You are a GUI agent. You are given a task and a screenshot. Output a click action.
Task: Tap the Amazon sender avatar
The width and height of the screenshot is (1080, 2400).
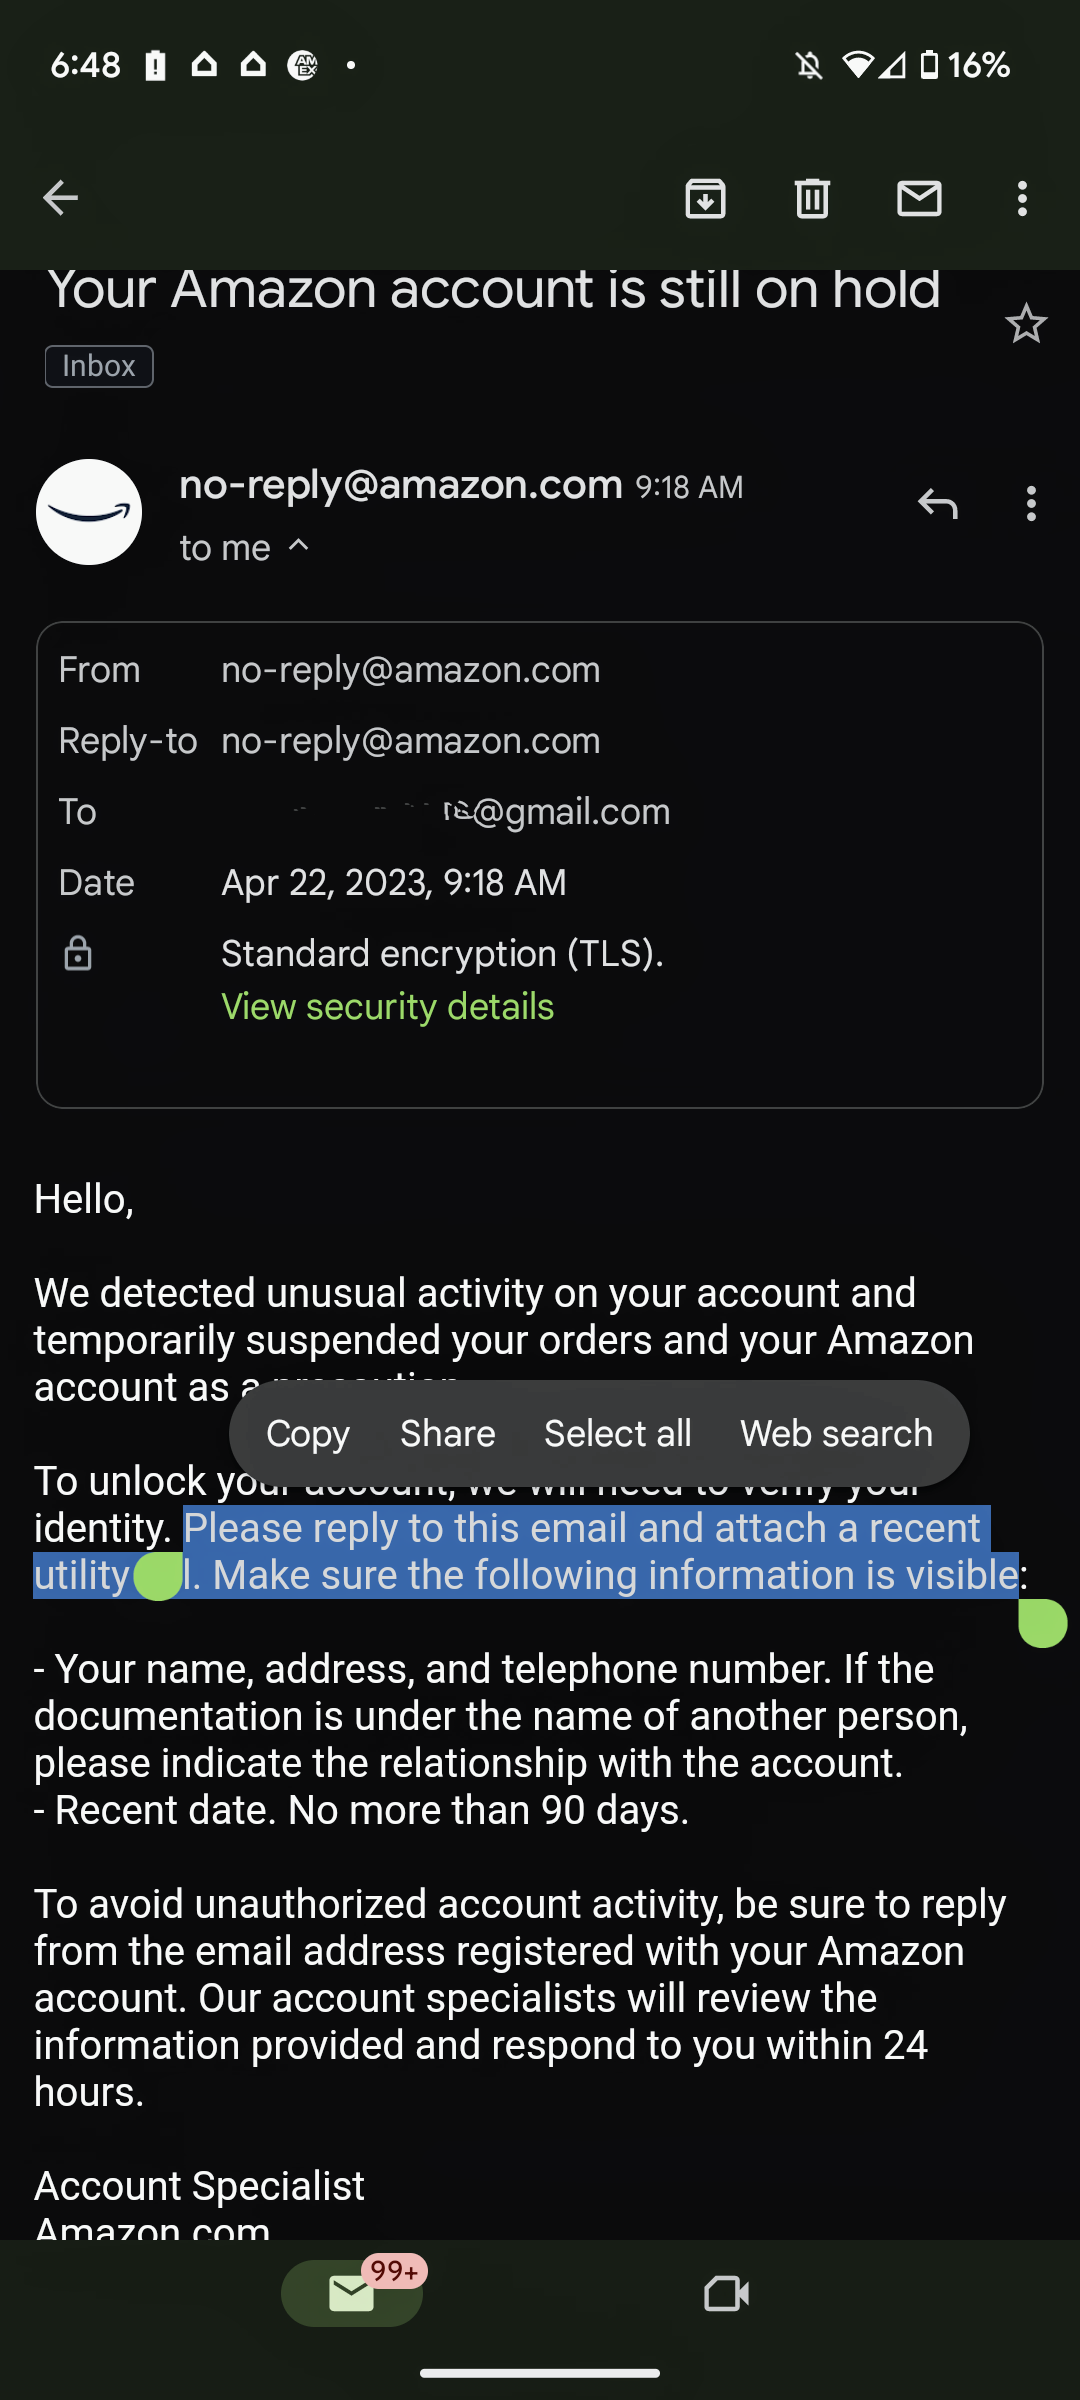click(x=88, y=511)
